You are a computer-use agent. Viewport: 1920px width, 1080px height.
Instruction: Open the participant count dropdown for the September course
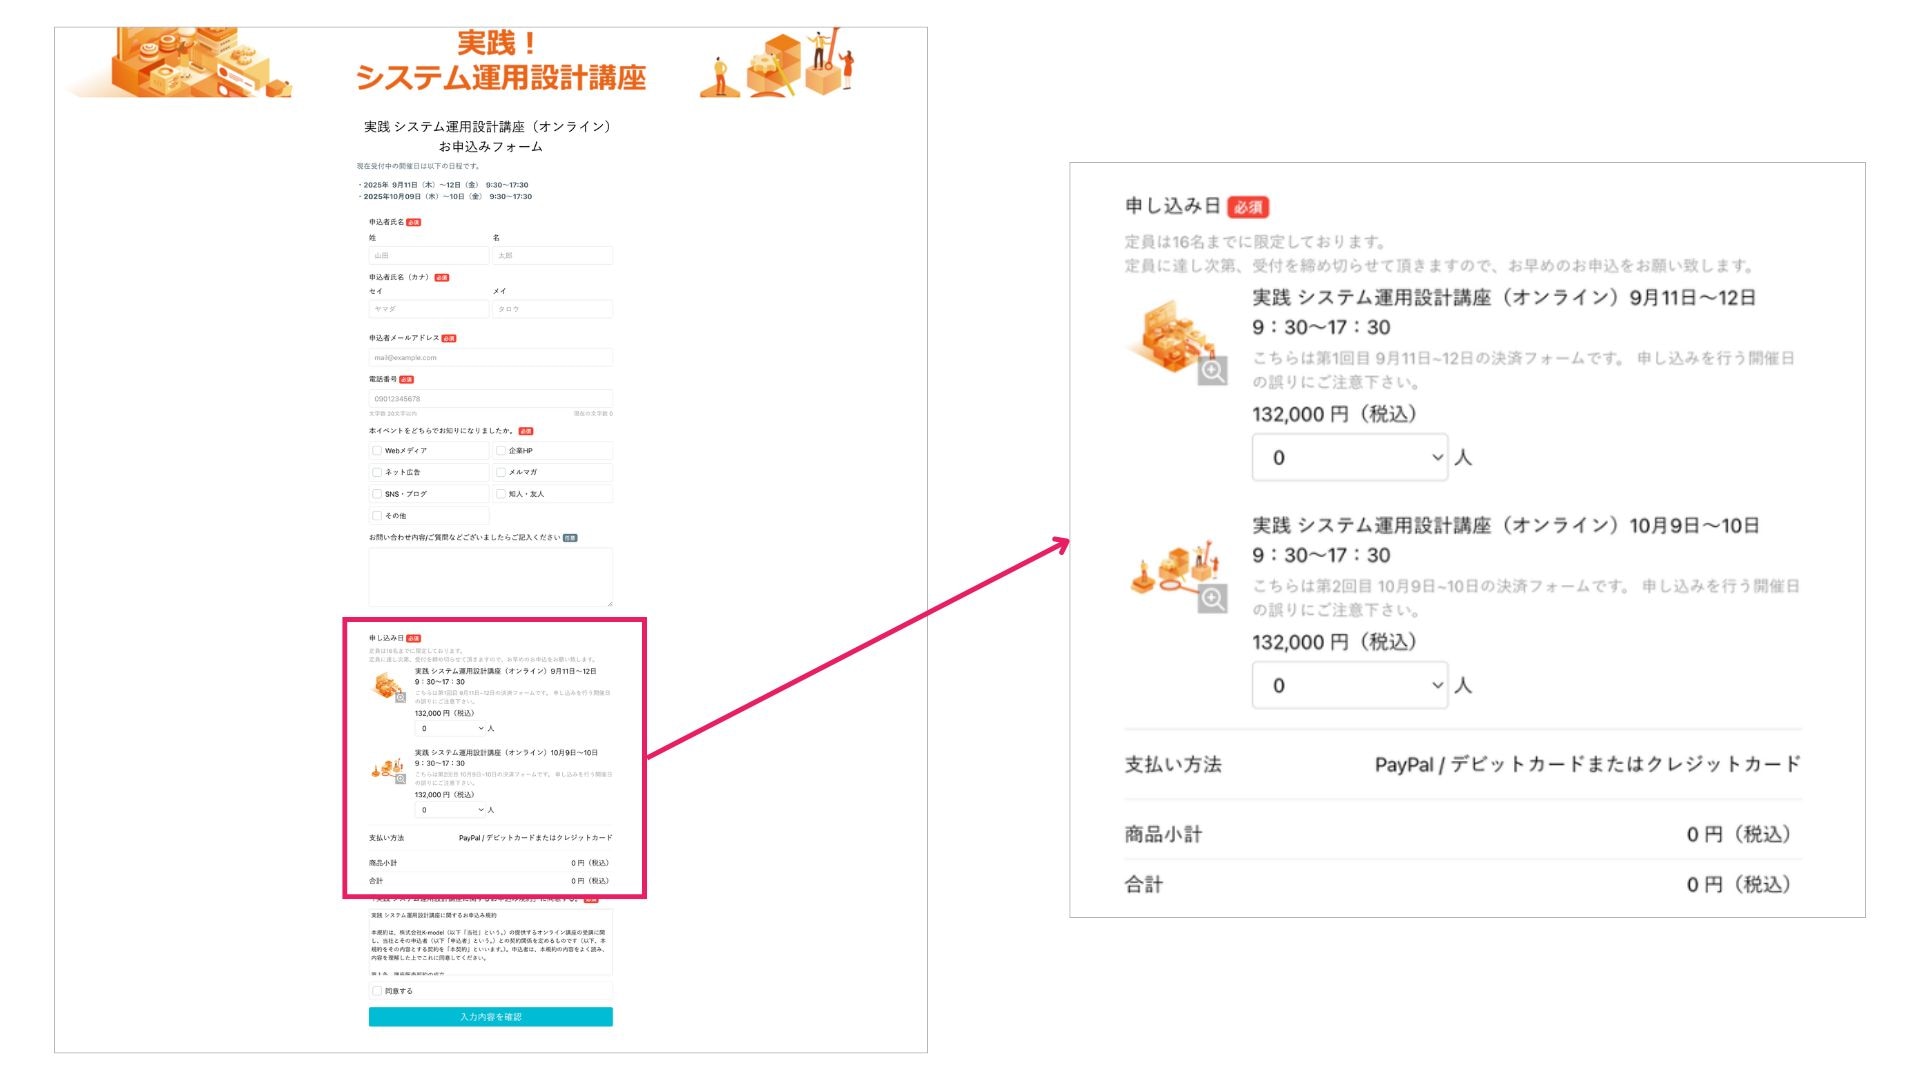[1349, 457]
